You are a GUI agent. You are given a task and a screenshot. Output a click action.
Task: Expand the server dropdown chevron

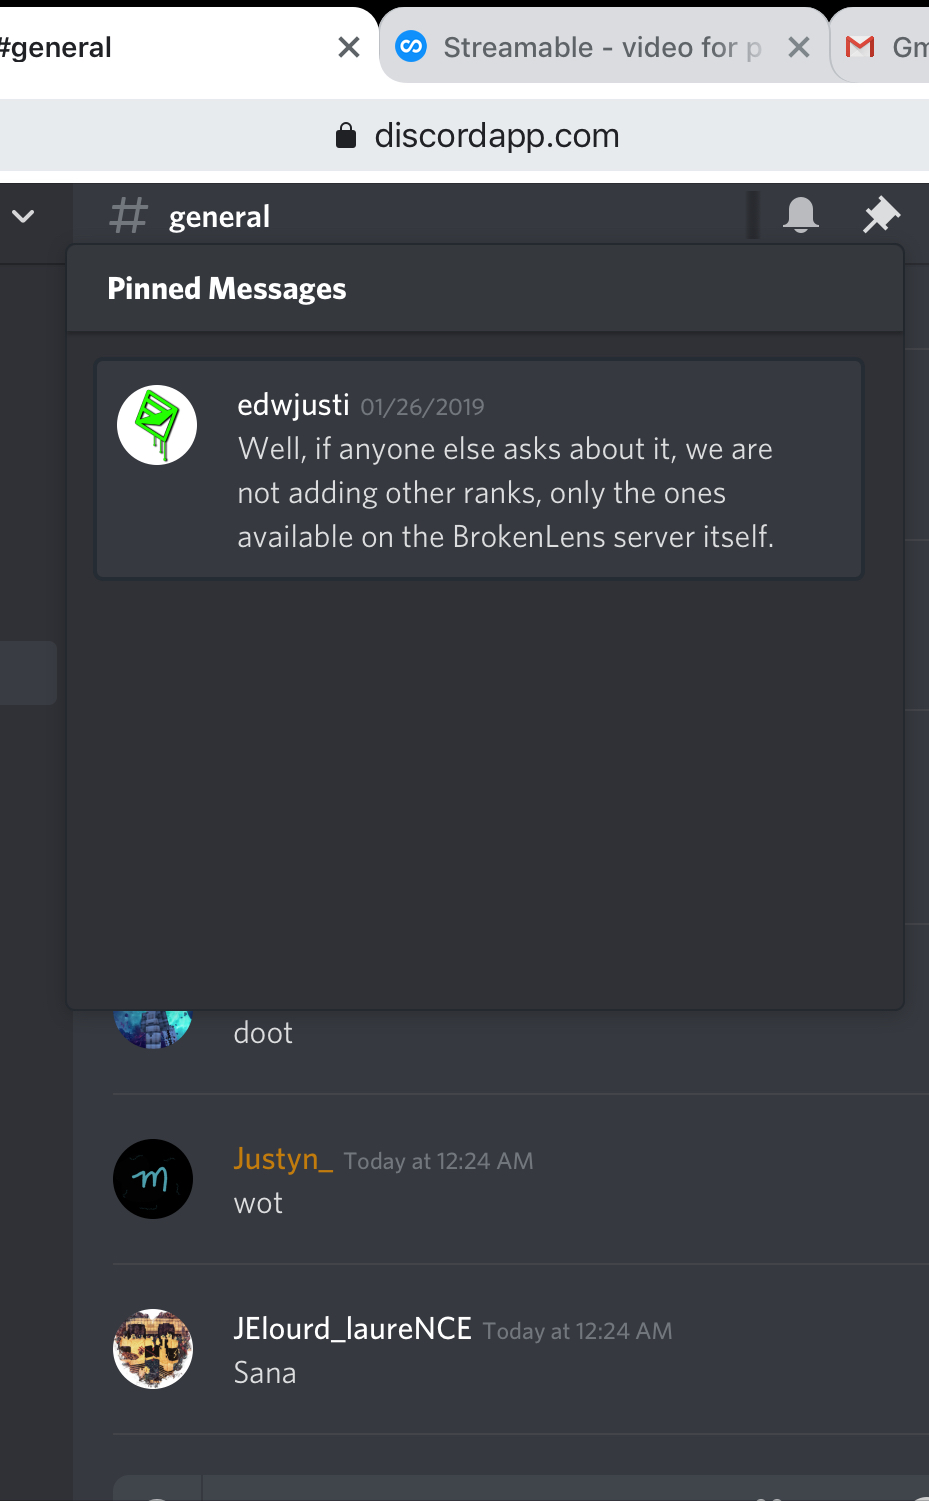click(23, 216)
